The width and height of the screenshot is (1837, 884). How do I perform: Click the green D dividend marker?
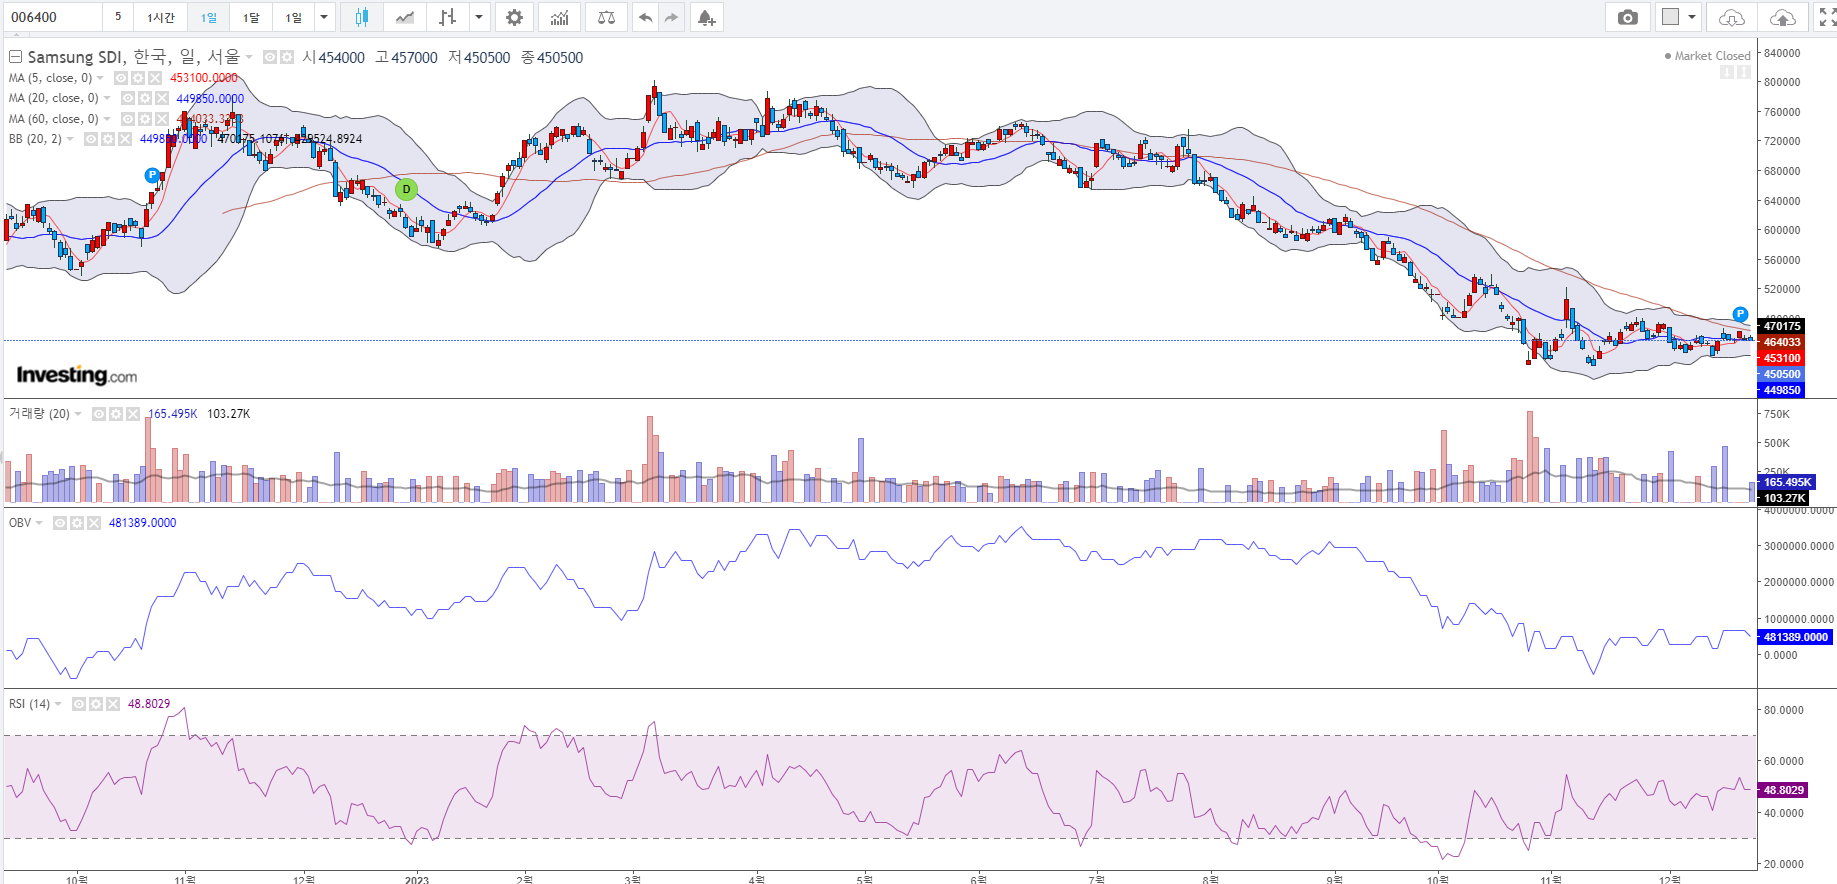click(406, 189)
